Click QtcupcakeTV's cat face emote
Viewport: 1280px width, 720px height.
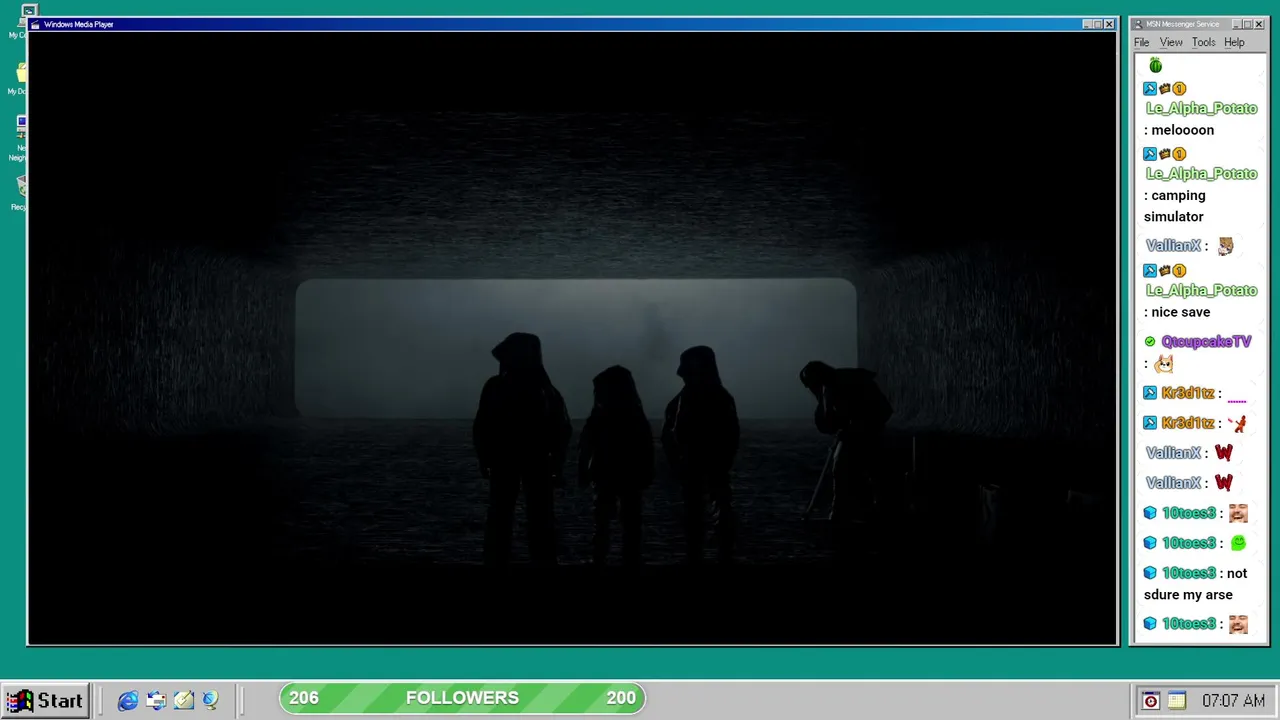click(1164, 364)
